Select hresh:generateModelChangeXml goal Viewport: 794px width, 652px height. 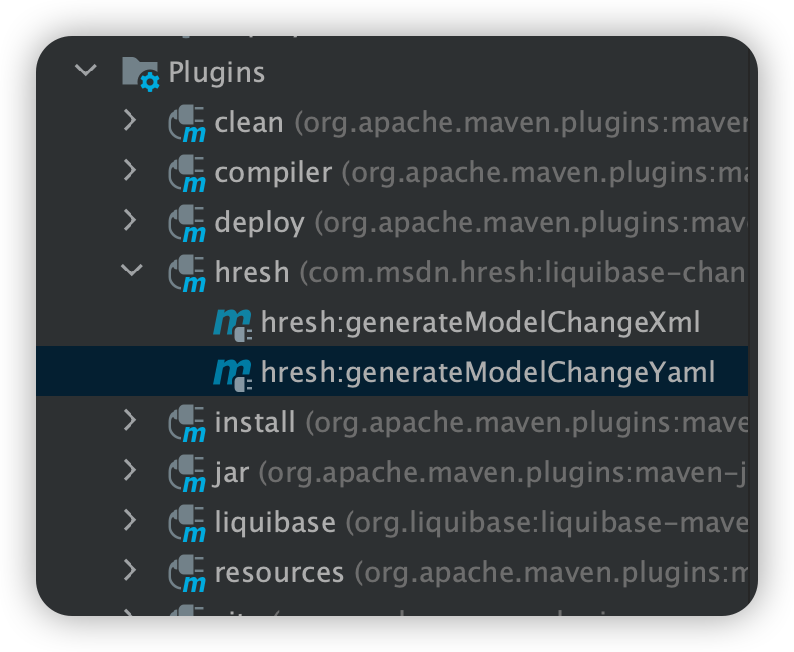[481, 323]
